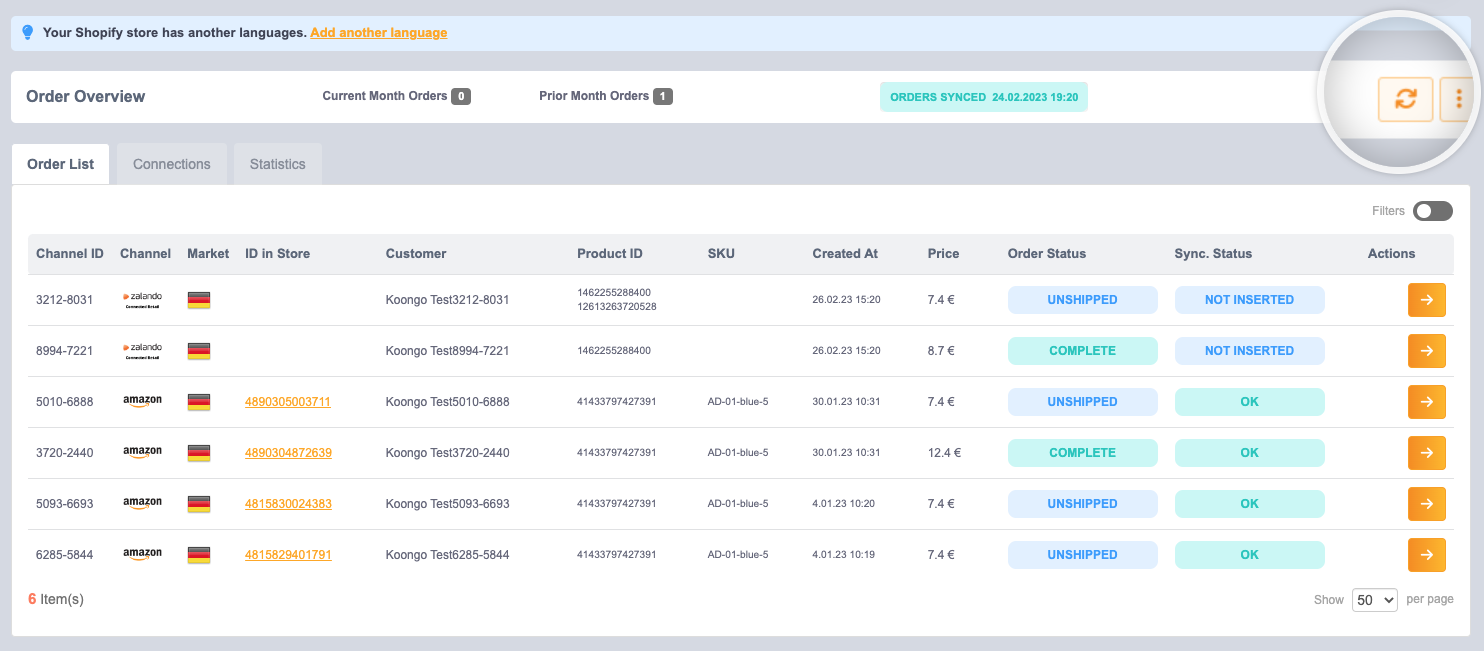
Task: Switch to the Connections tab
Action: (x=172, y=164)
